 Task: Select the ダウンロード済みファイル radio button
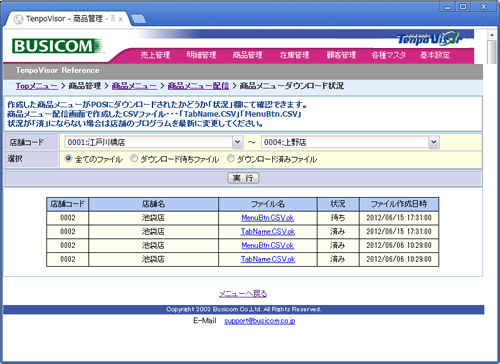[231, 158]
